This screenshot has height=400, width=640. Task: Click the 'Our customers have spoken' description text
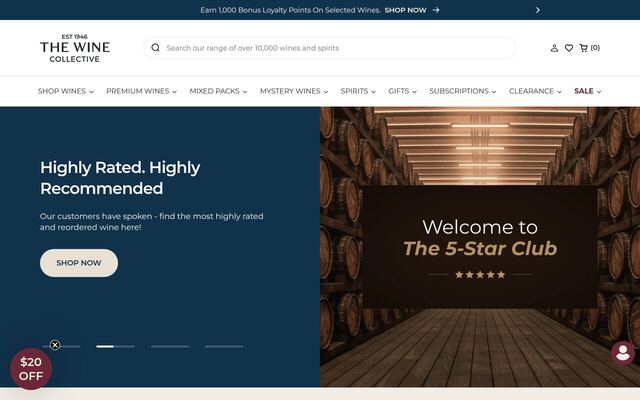coord(151,222)
